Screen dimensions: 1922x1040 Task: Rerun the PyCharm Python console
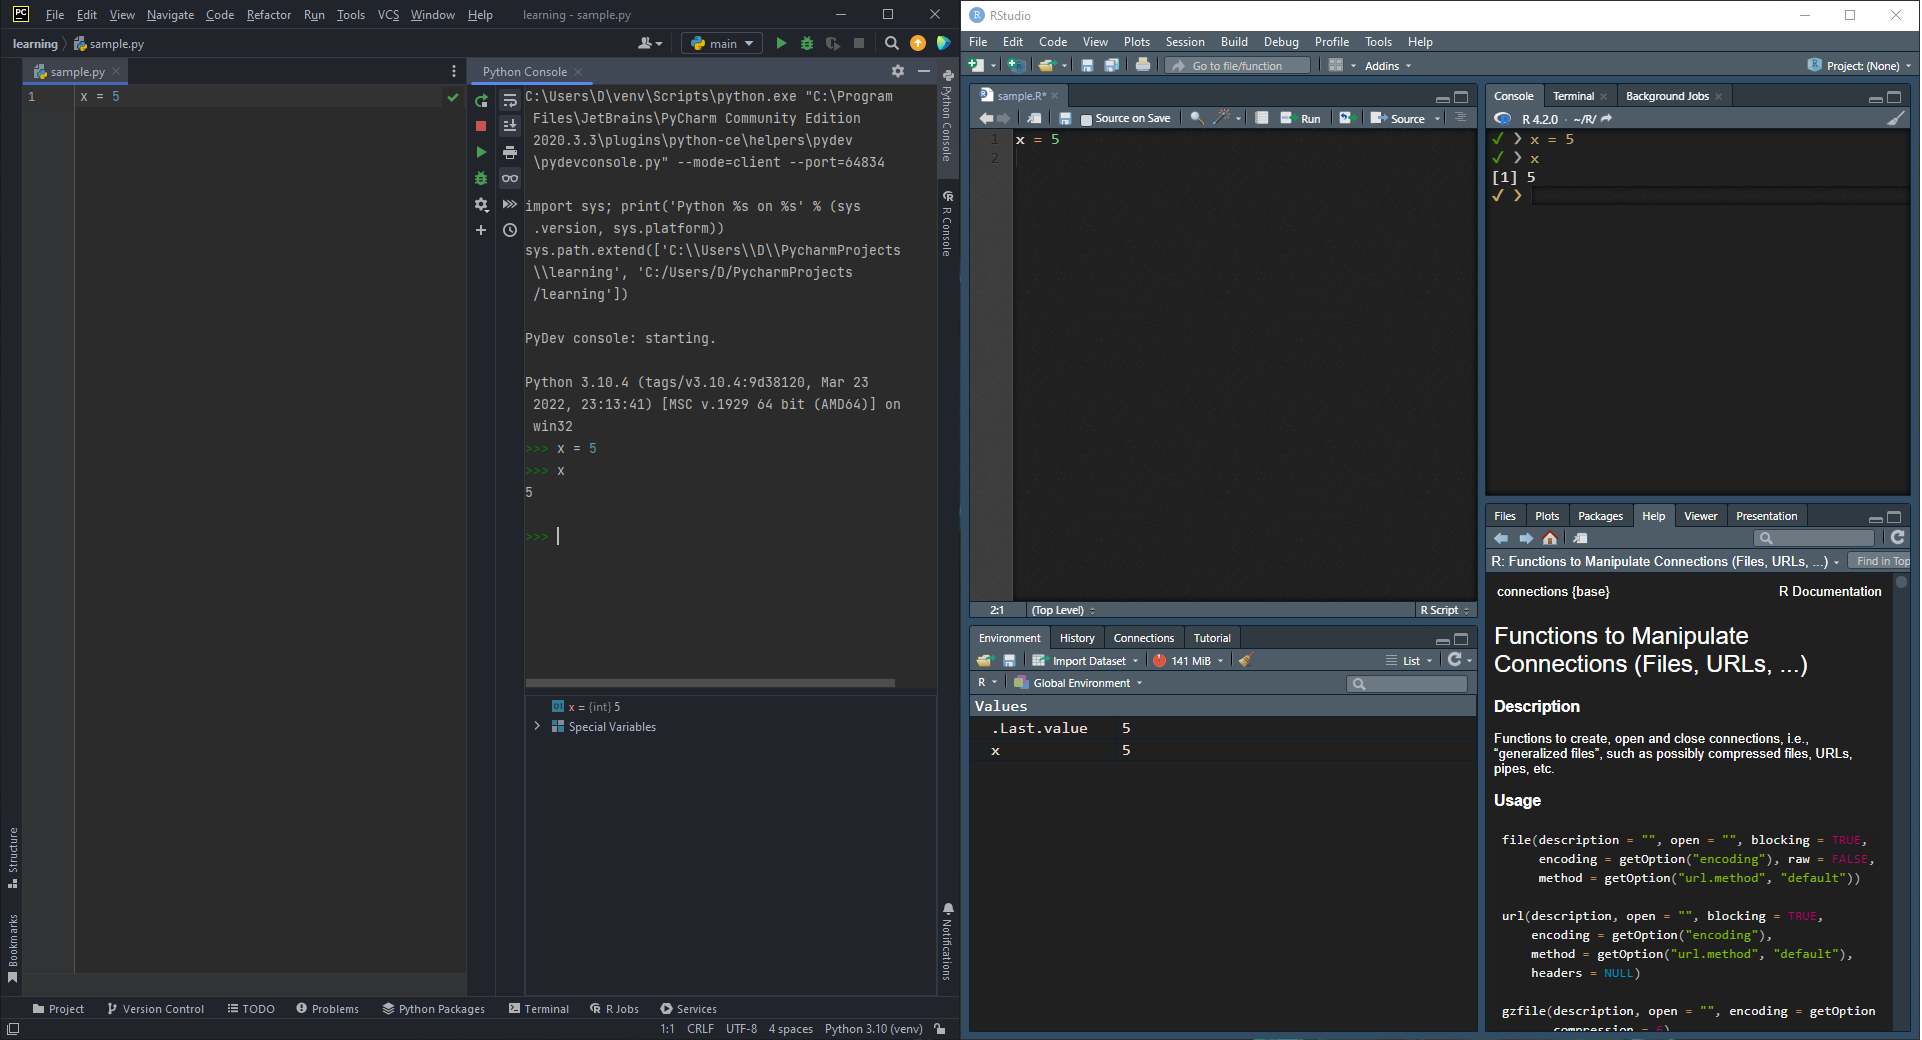point(481,100)
